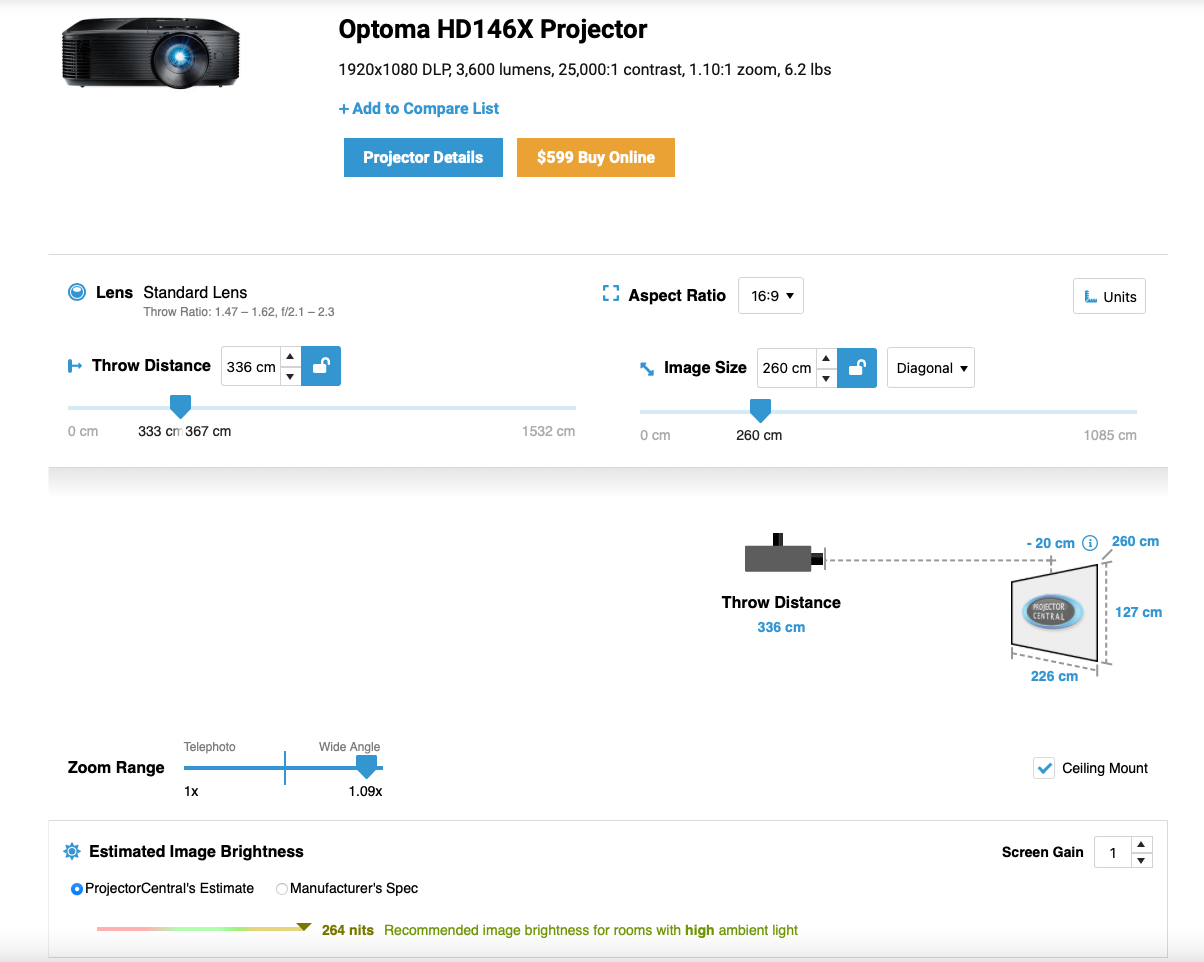Click the Optoma HD146X Projector title
The height and width of the screenshot is (962, 1204).
tap(493, 29)
